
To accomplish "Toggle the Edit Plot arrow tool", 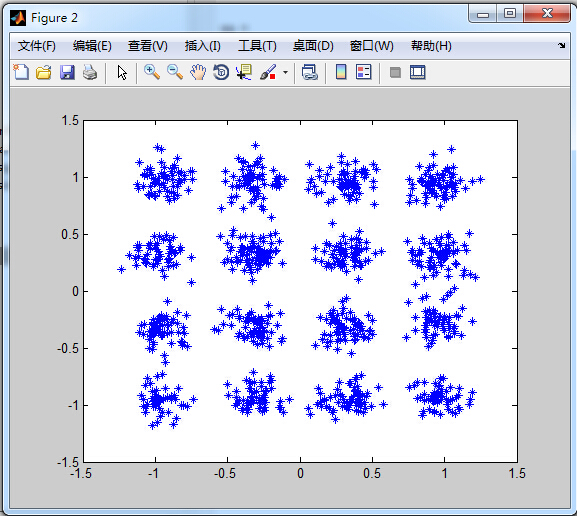I will (x=122, y=73).
